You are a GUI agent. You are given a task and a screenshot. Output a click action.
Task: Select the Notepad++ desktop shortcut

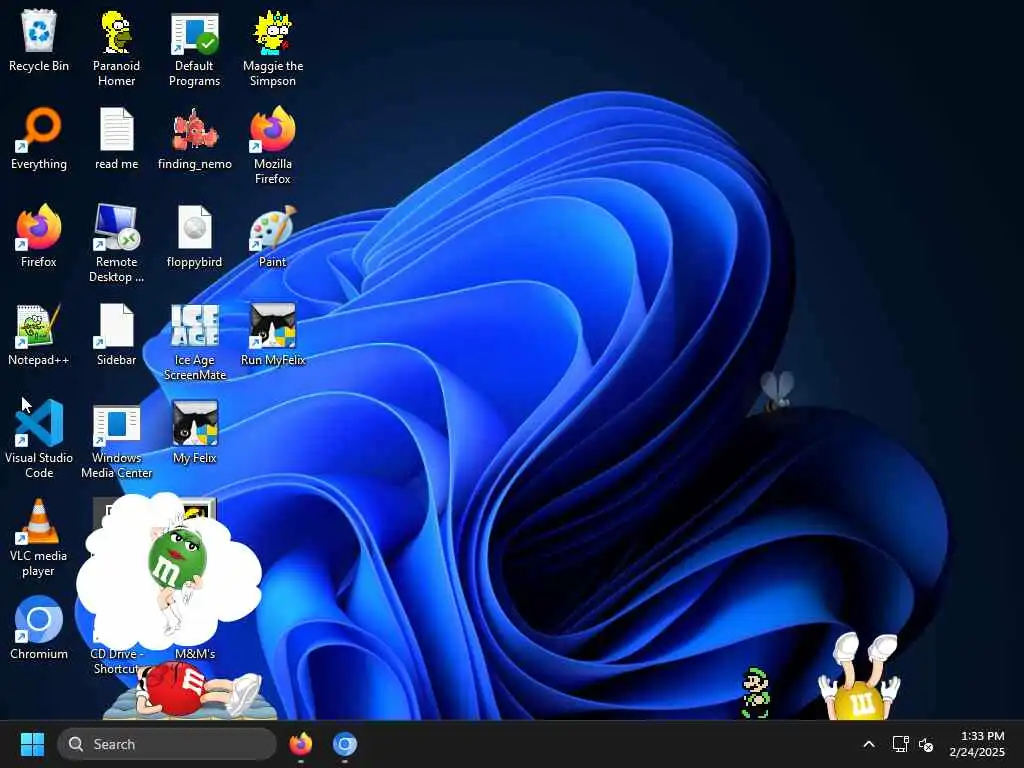(39, 334)
